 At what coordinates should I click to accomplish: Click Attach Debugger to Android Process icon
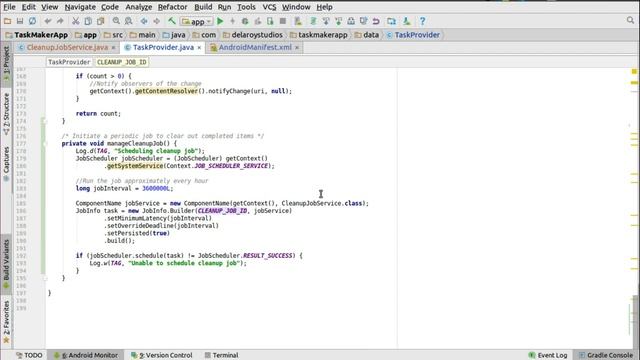[x=270, y=21]
